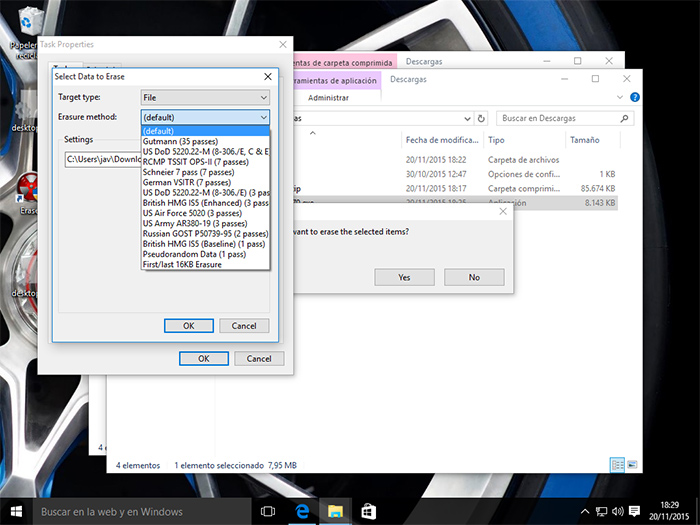Refresh the Descargas folder view
The height and width of the screenshot is (525, 700).
(483, 117)
